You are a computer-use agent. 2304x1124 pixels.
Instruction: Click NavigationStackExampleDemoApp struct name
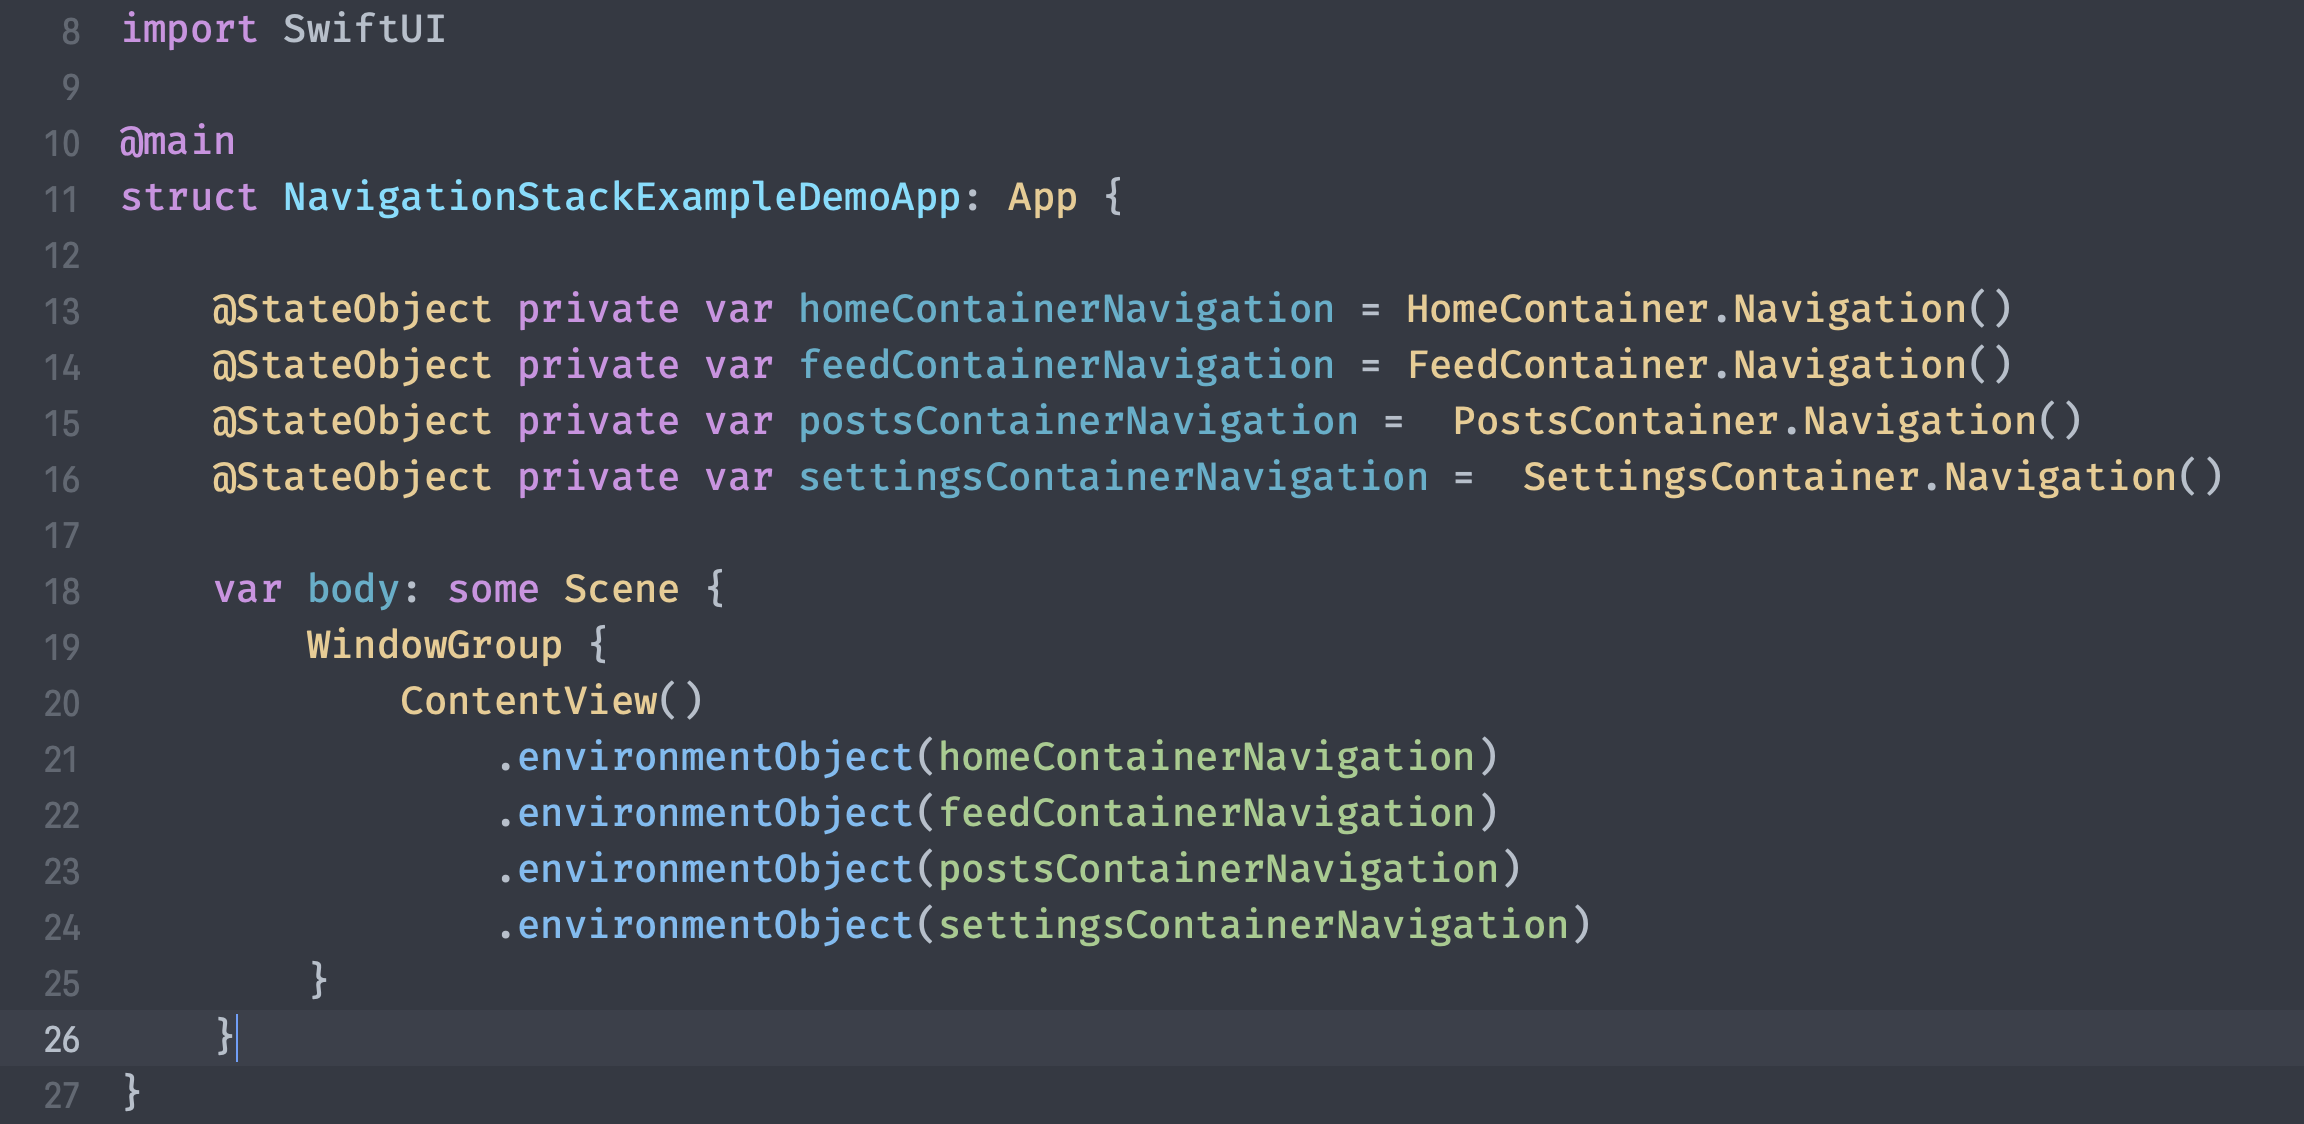click(621, 198)
